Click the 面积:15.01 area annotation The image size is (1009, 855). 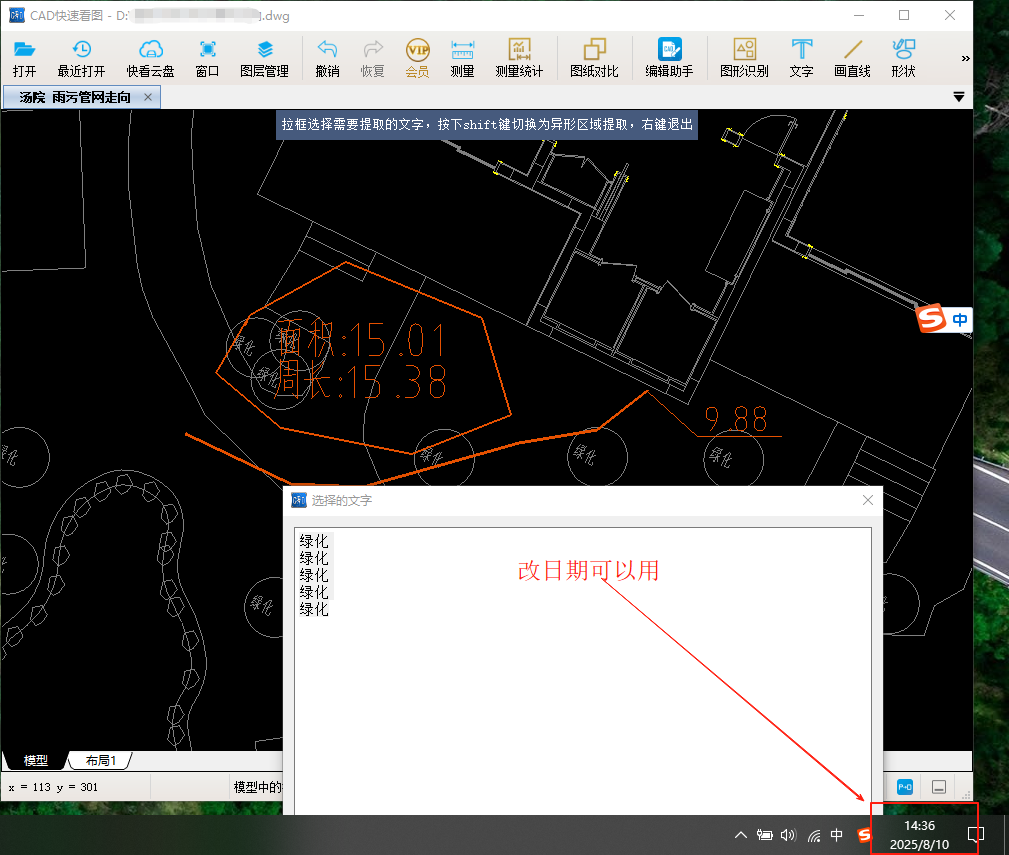(x=361, y=340)
